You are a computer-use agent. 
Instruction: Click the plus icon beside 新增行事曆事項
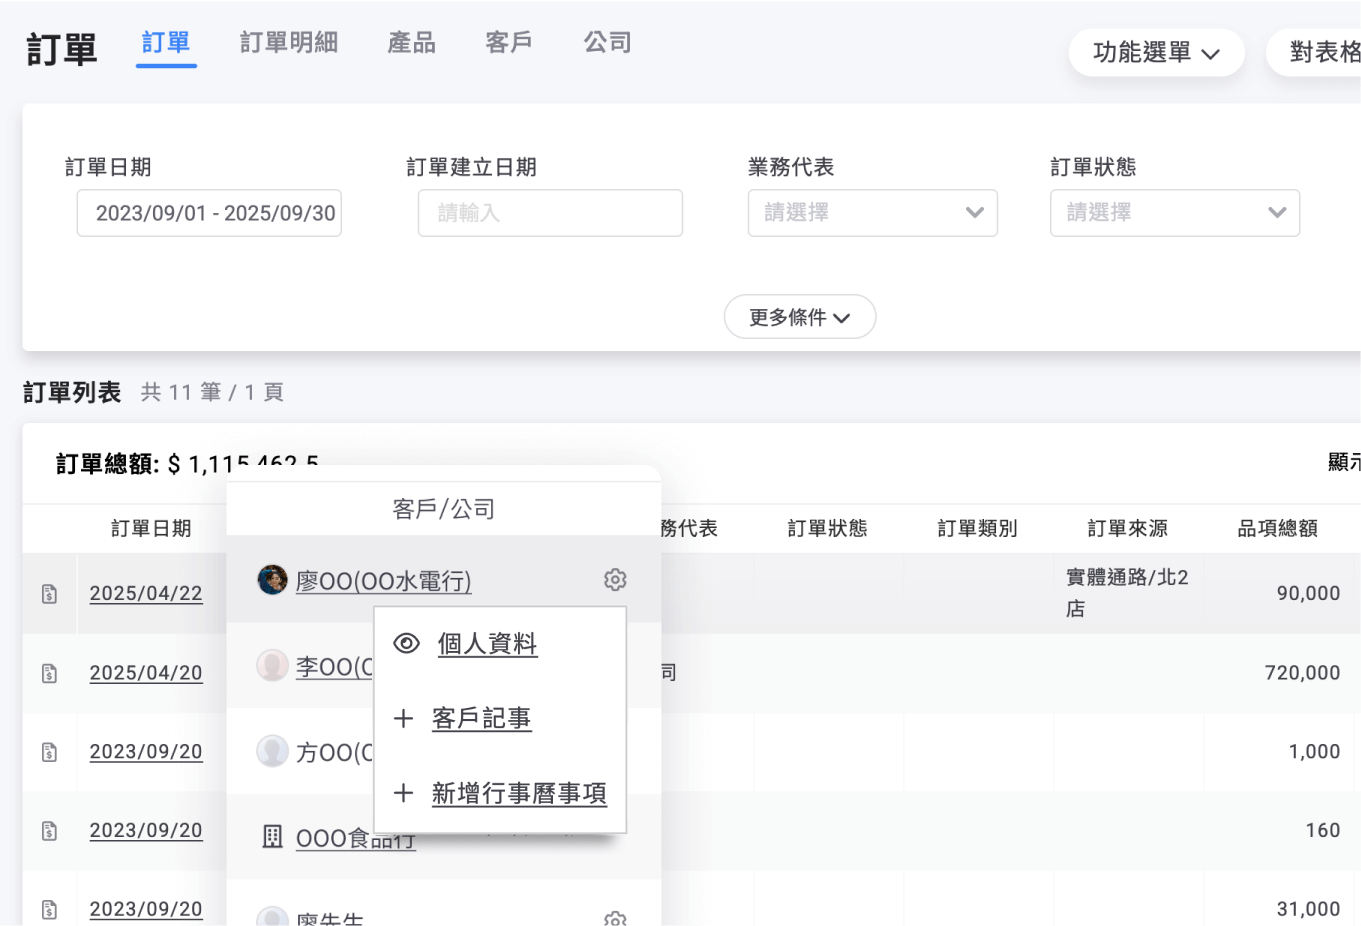click(404, 793)
